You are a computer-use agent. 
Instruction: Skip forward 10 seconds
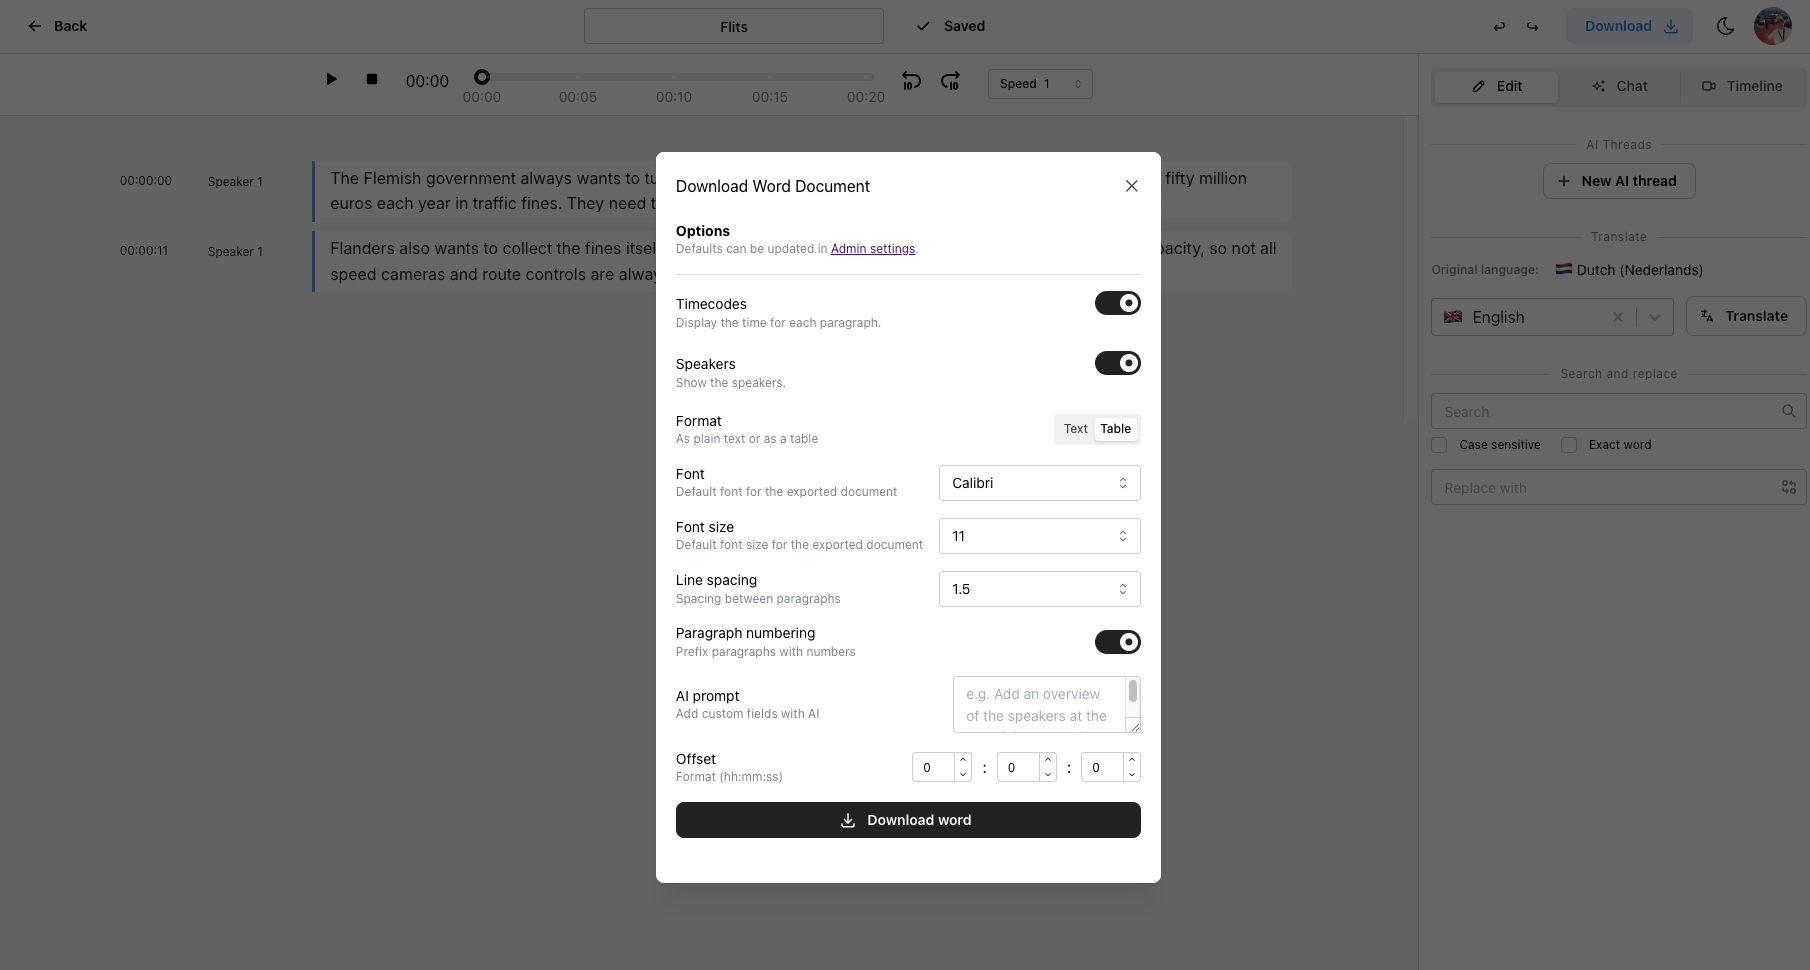950,81
